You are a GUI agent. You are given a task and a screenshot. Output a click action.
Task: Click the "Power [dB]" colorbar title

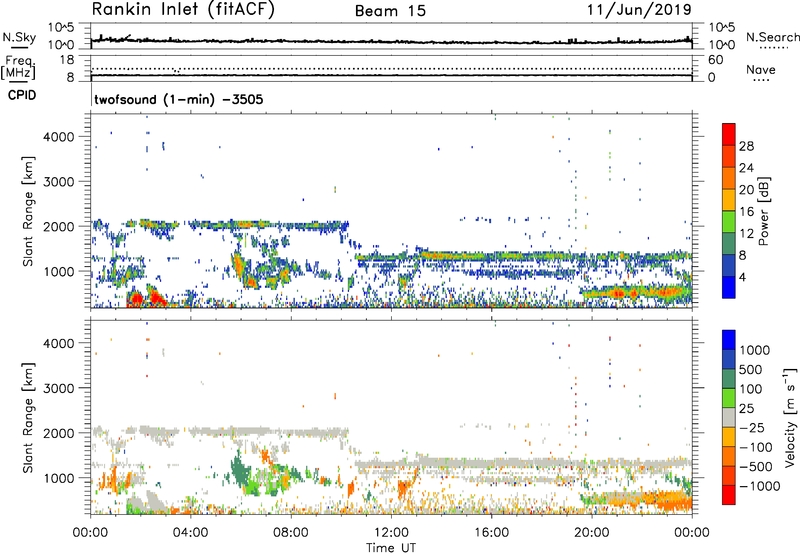(x=764, y=211)
